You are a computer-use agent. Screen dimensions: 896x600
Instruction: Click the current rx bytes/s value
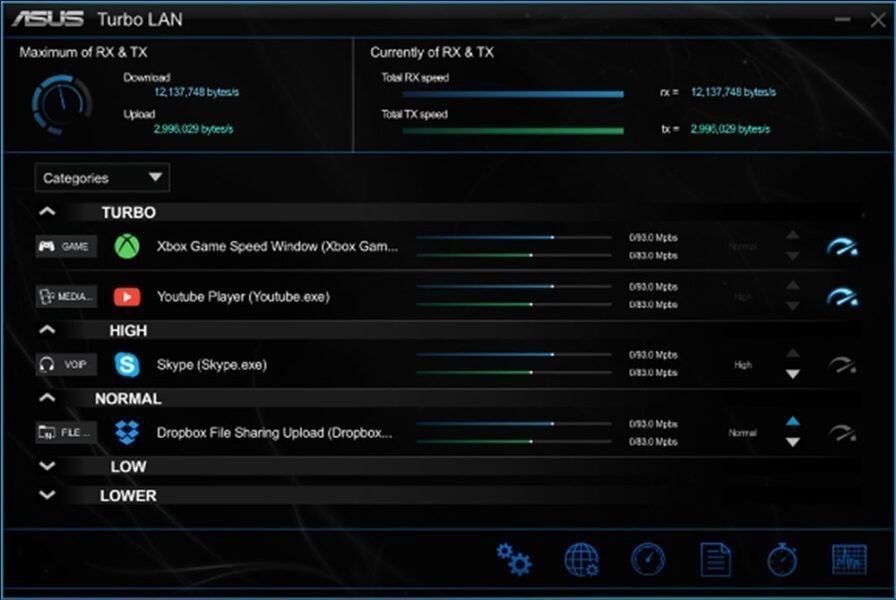pos(733,92)
